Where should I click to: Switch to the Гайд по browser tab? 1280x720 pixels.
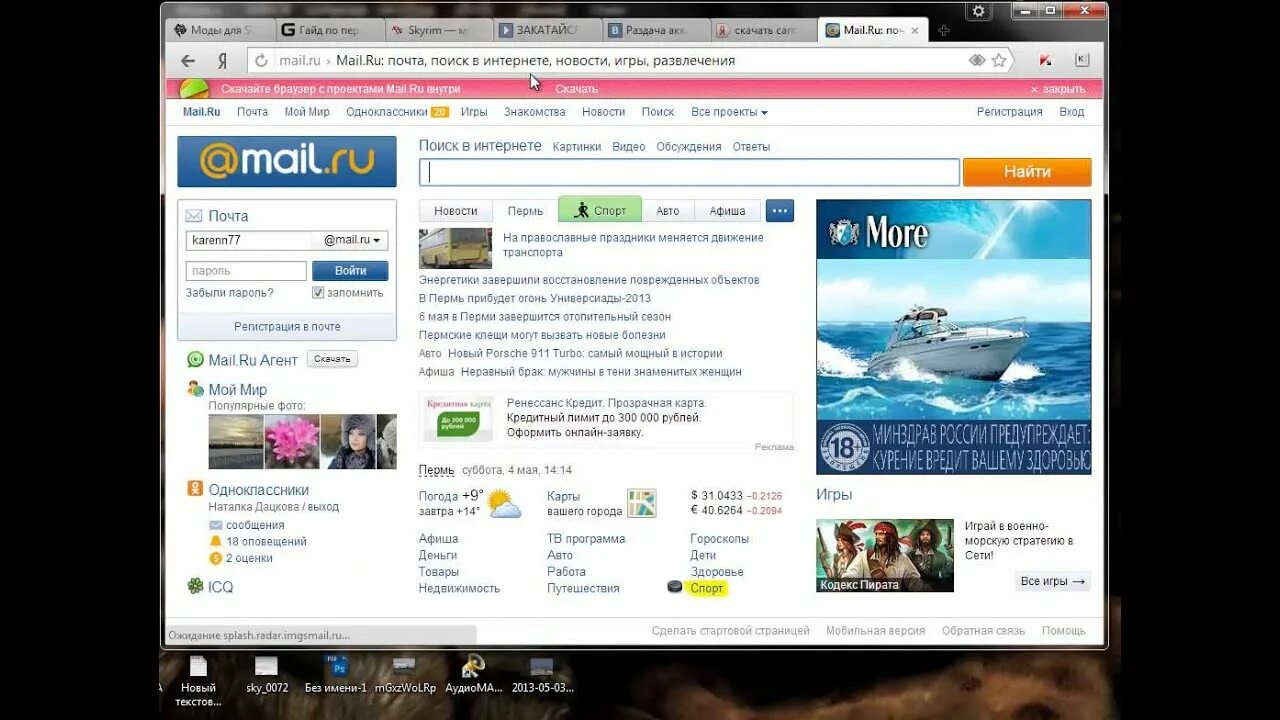click(x=330, y=30)
